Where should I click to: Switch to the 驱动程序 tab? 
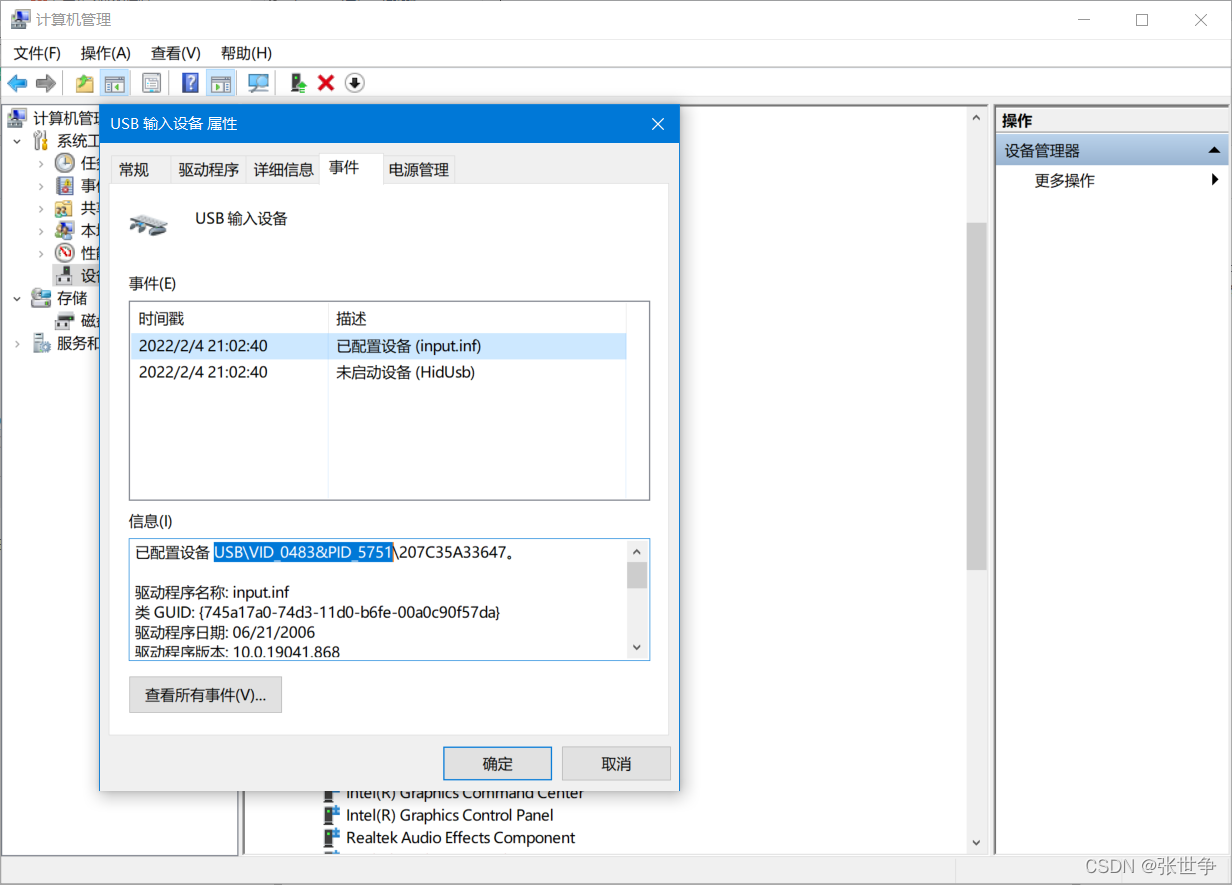point(209,170)
